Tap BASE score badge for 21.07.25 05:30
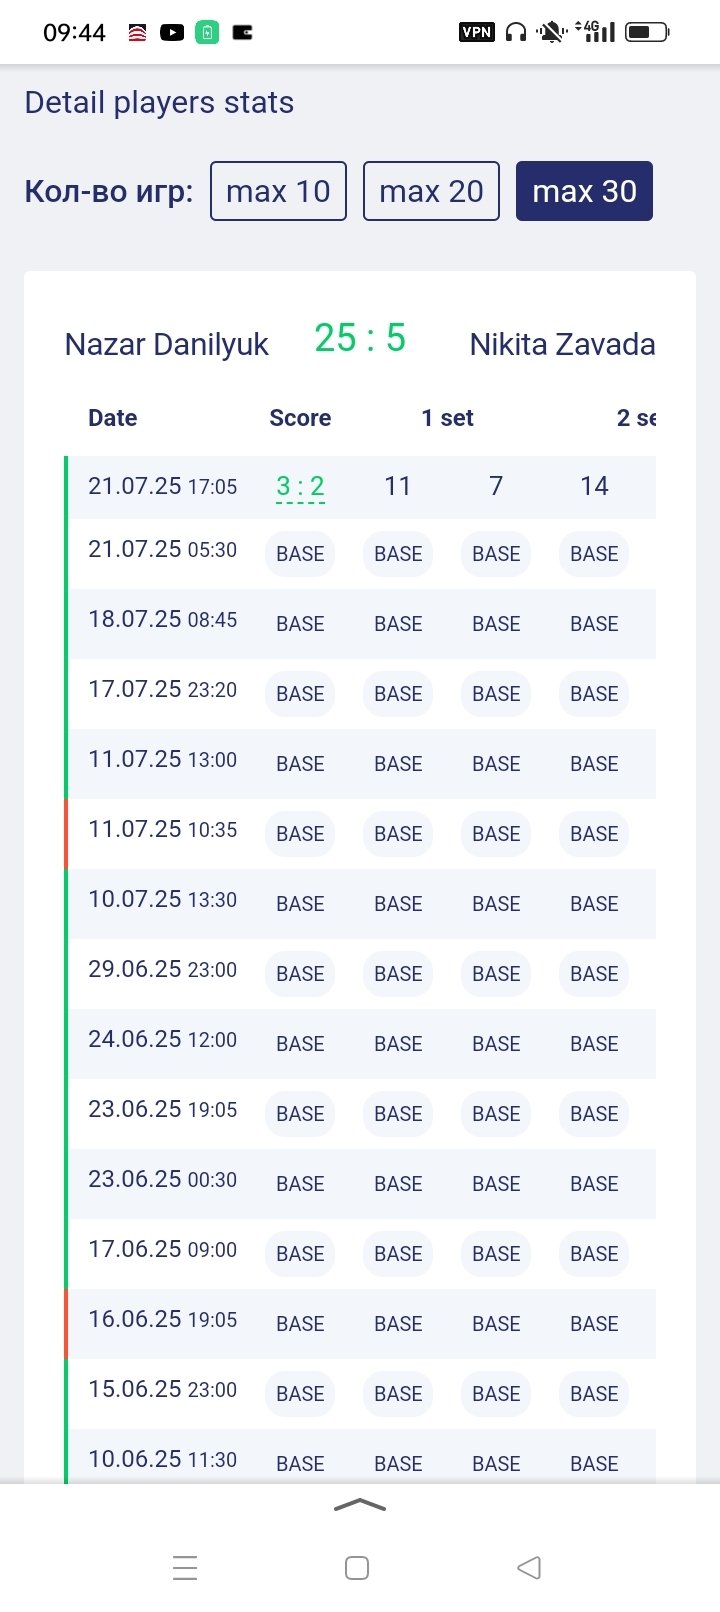720x1612 pixels. pyautogui.click(x=300, y=554)
